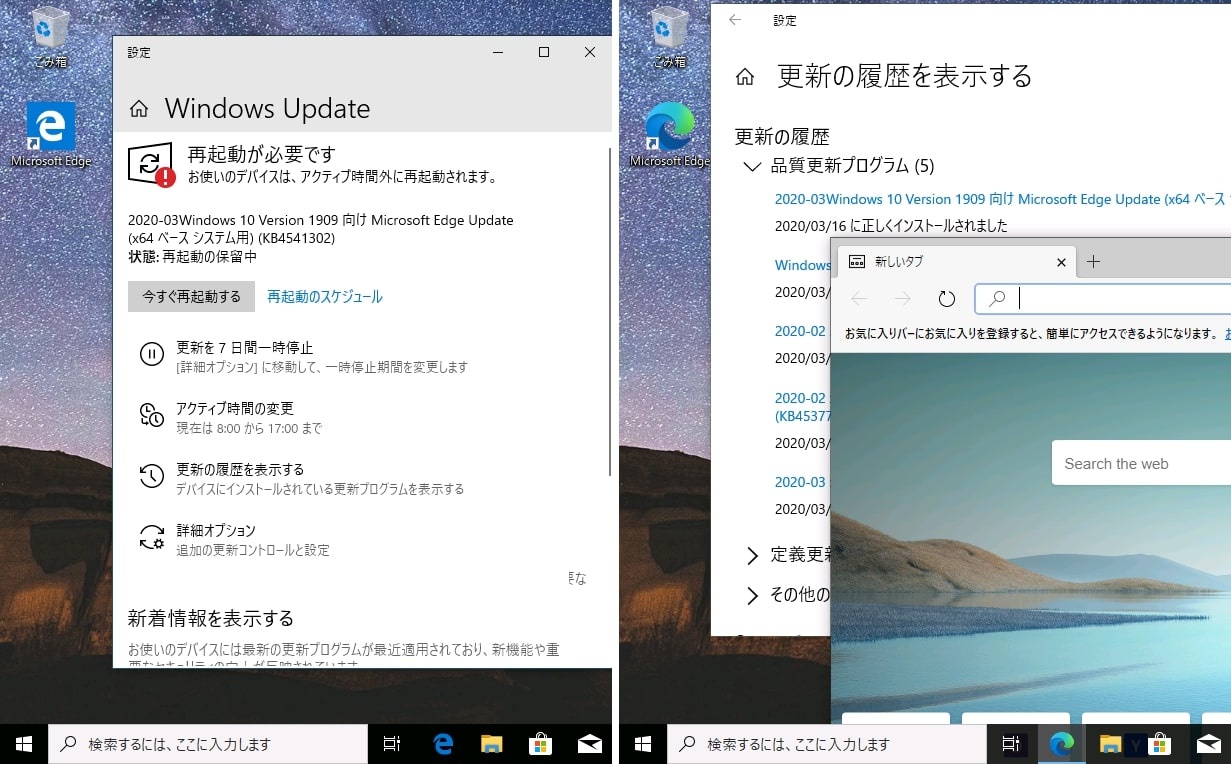Click the back arrow in the right Settings window

(735, 20)
